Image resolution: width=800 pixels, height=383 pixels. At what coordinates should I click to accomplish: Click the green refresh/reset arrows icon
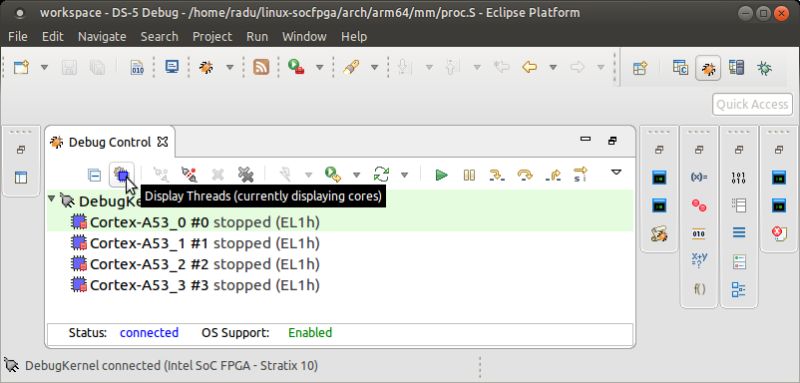(x=381, y=175)
